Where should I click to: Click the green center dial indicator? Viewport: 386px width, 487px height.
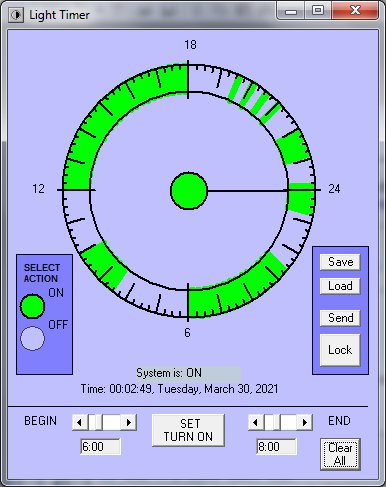[x=189, y=191]
